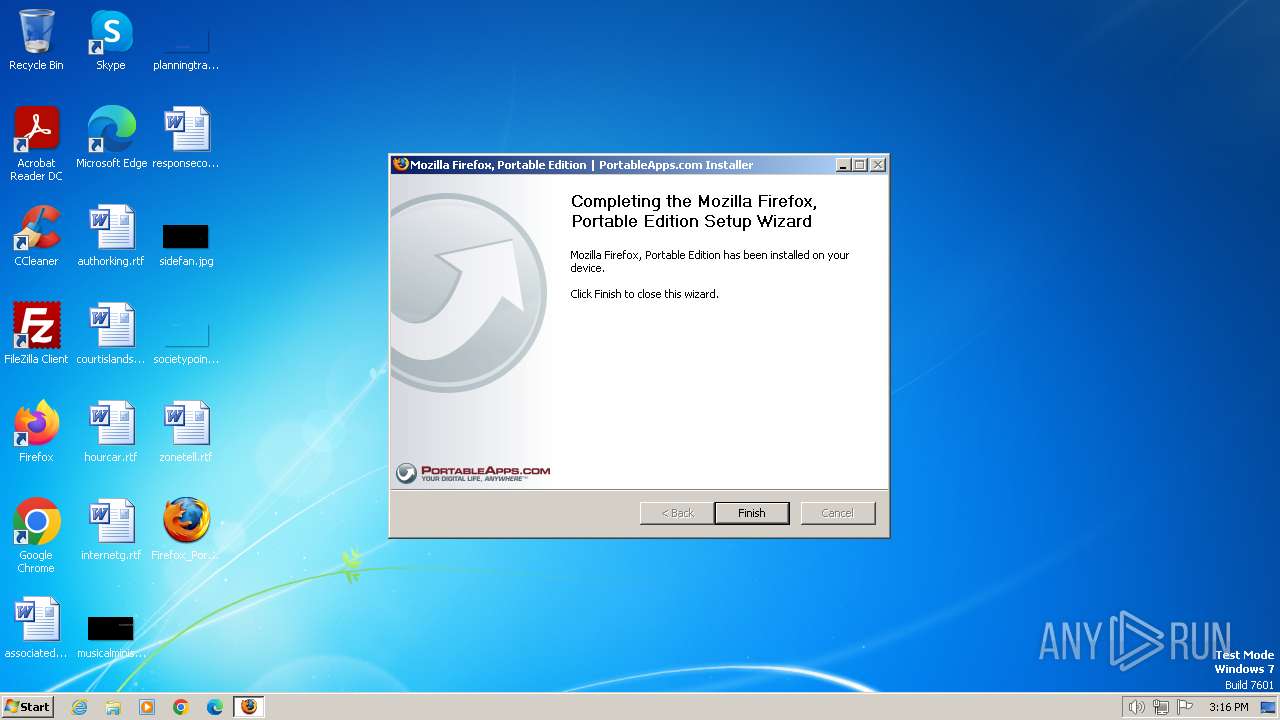Open Windows Media Player from taskbar
This screenshot has height=720, width=1280.
147,707
